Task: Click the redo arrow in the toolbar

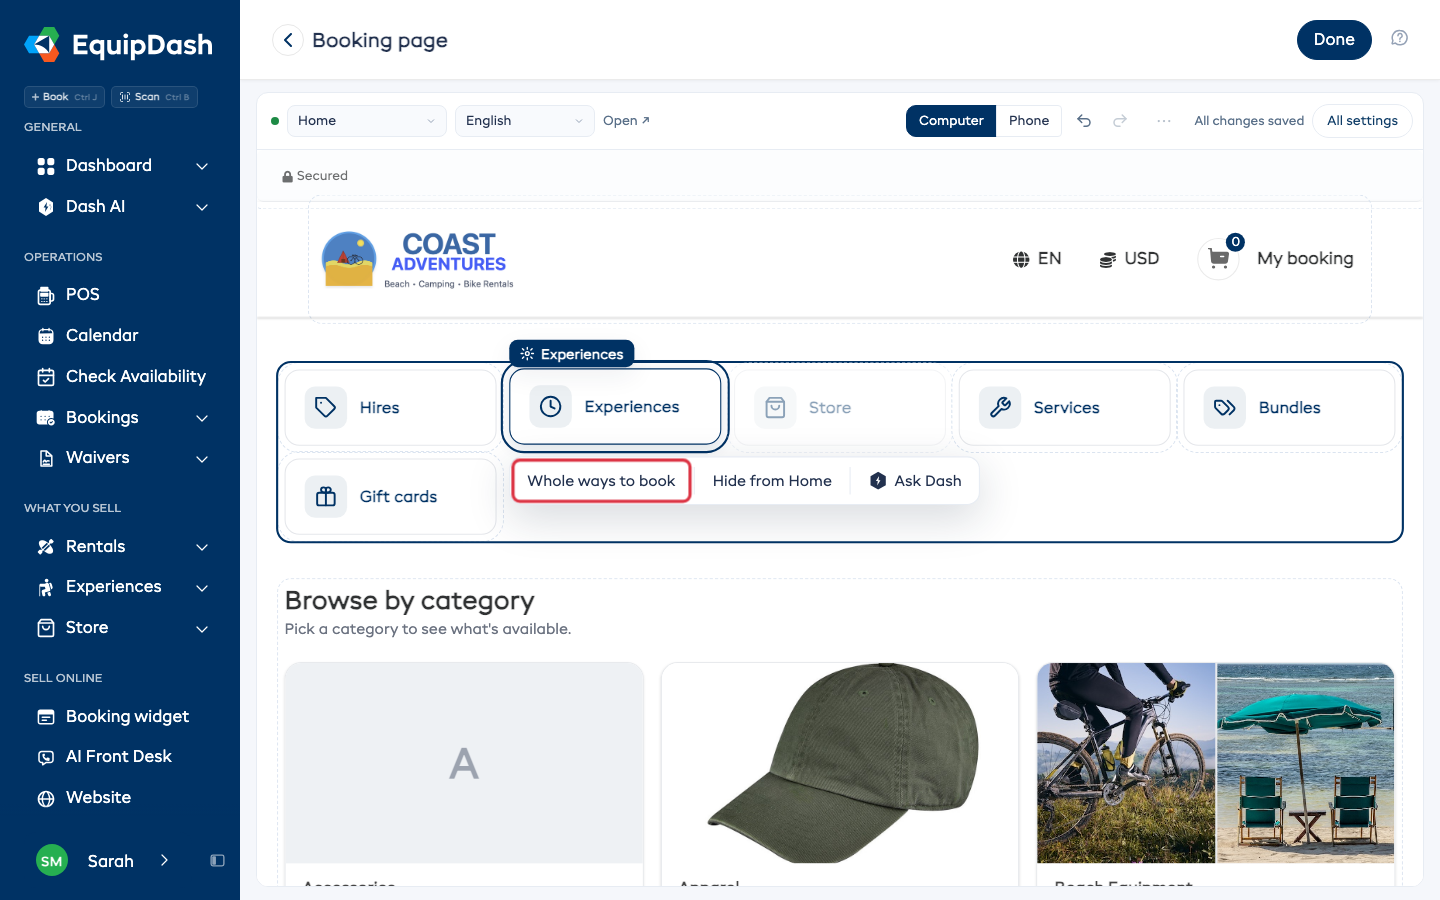Action: pos(1120,120)
